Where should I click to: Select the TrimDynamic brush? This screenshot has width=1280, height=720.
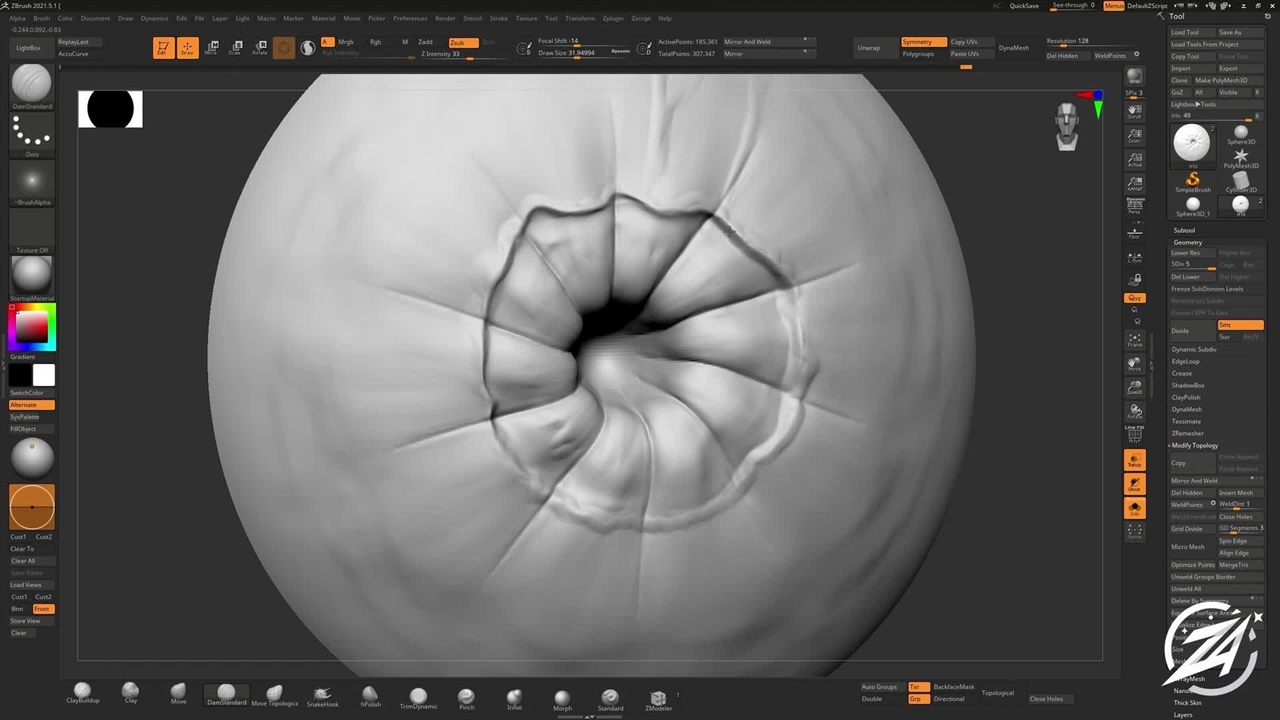[418, 698]
